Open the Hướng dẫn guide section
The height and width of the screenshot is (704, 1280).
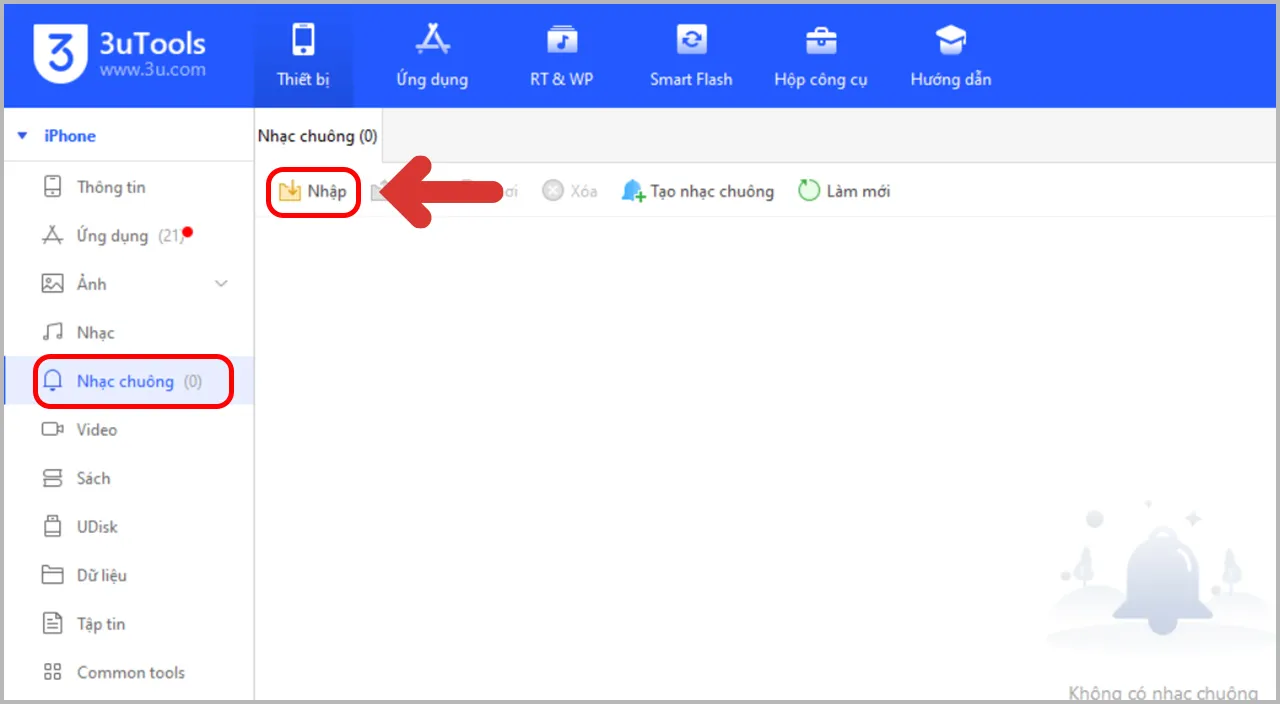(949, 55)
